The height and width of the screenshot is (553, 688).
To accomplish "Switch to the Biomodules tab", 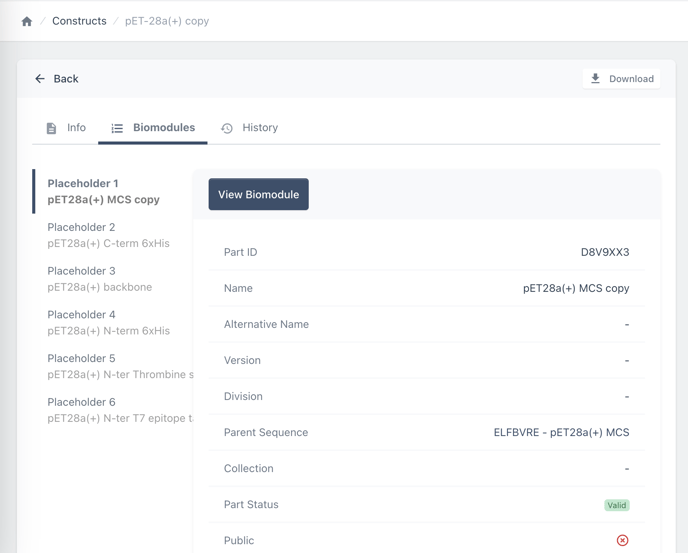I will pyautogui.click(x=153, y=128).
